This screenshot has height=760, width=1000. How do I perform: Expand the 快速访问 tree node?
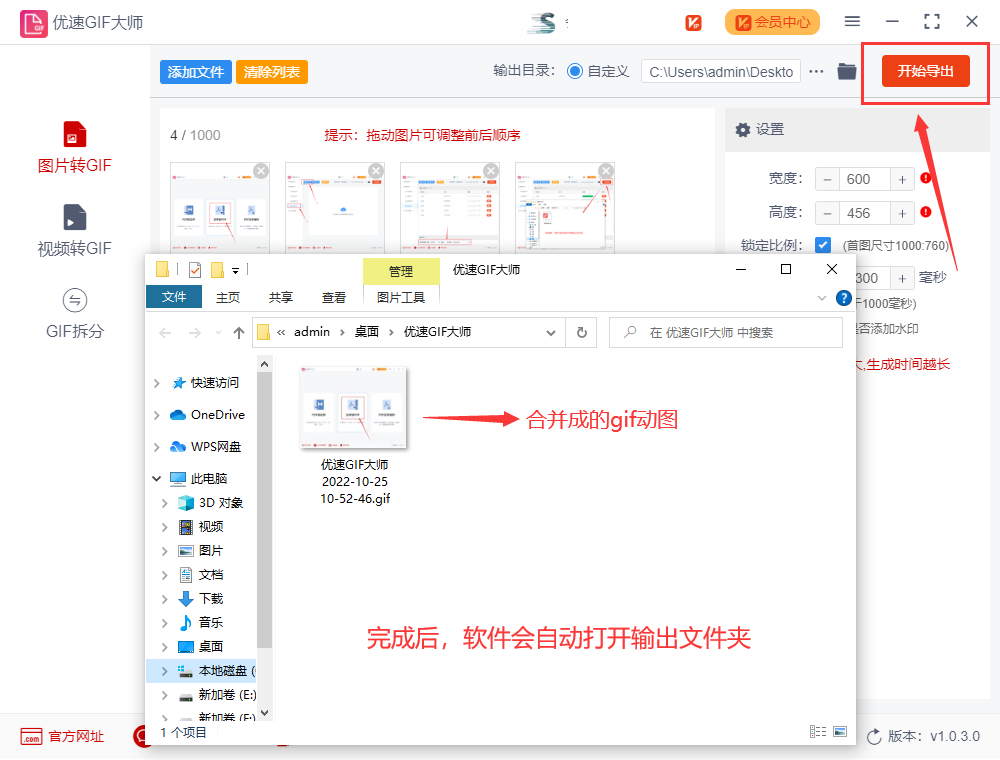point(157,383)
